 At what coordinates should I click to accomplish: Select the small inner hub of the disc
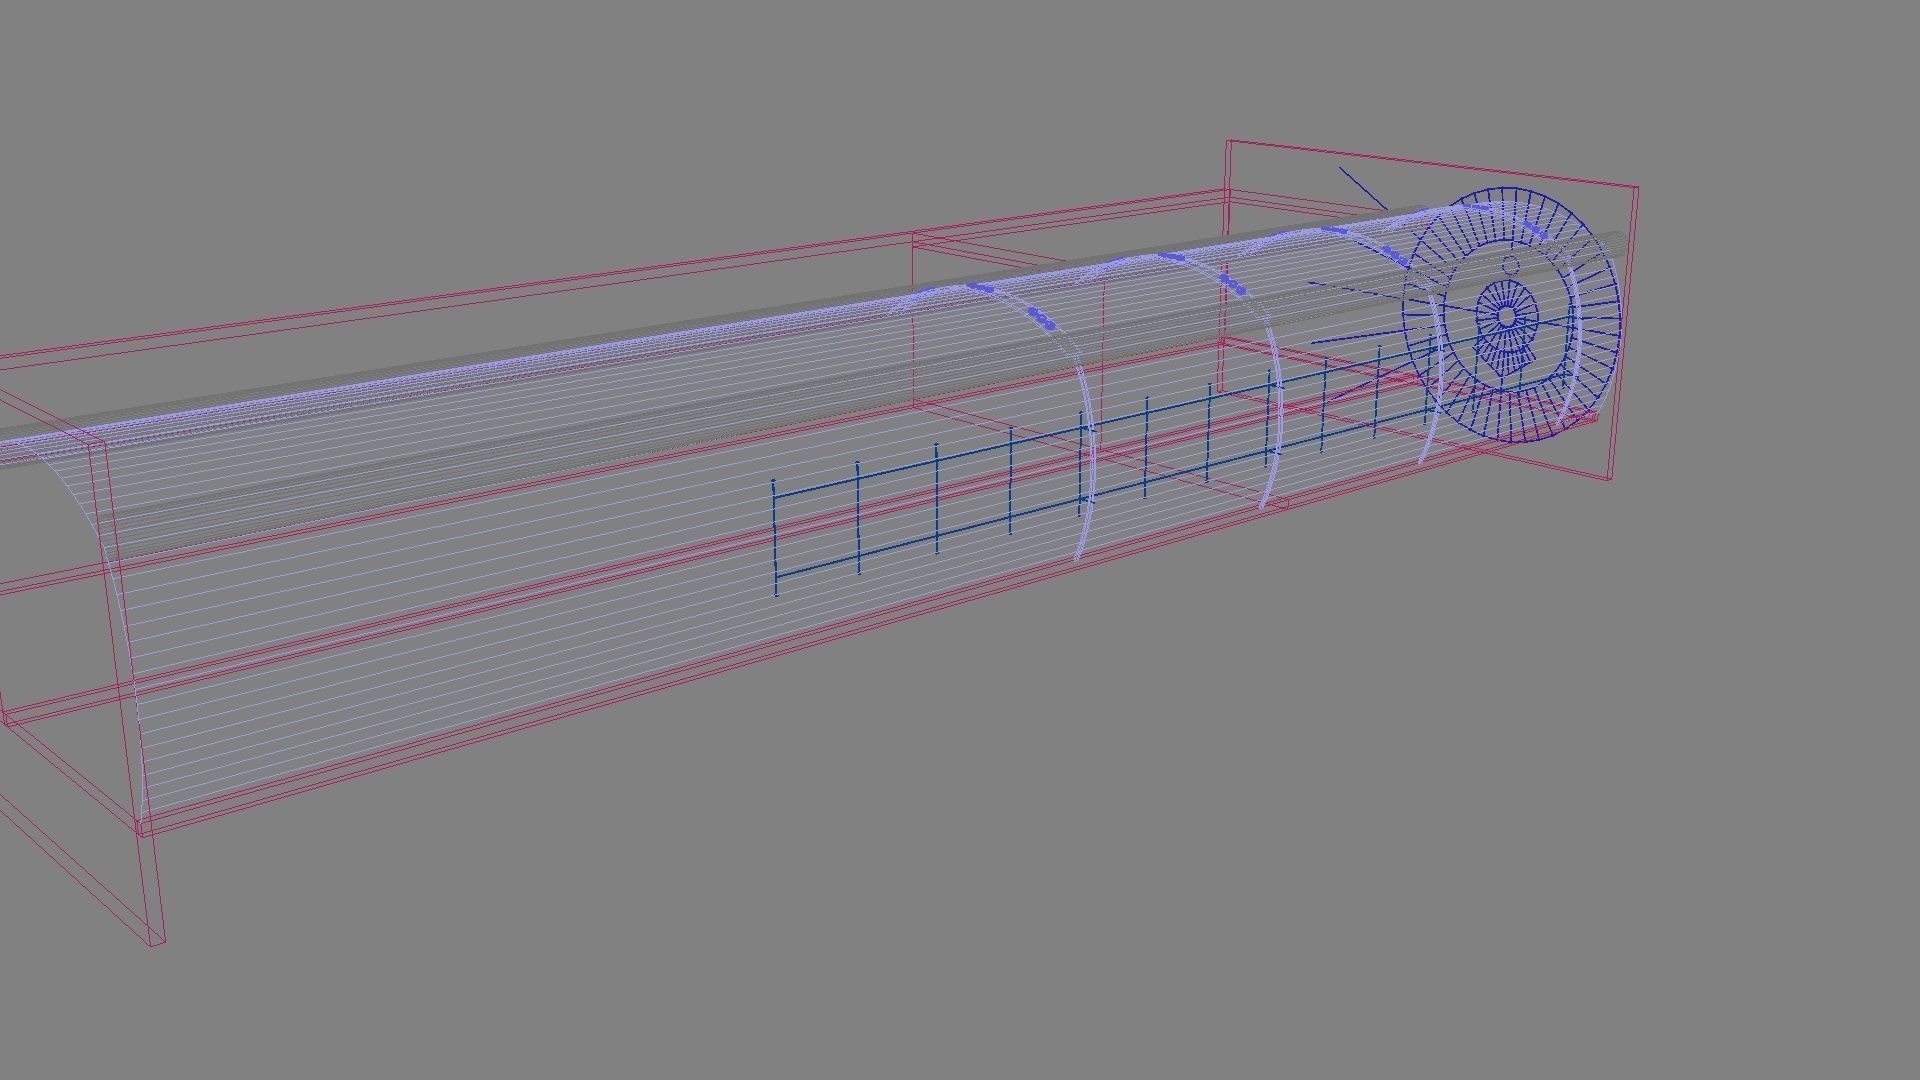pyautogui.click(x=1507, y=317)
